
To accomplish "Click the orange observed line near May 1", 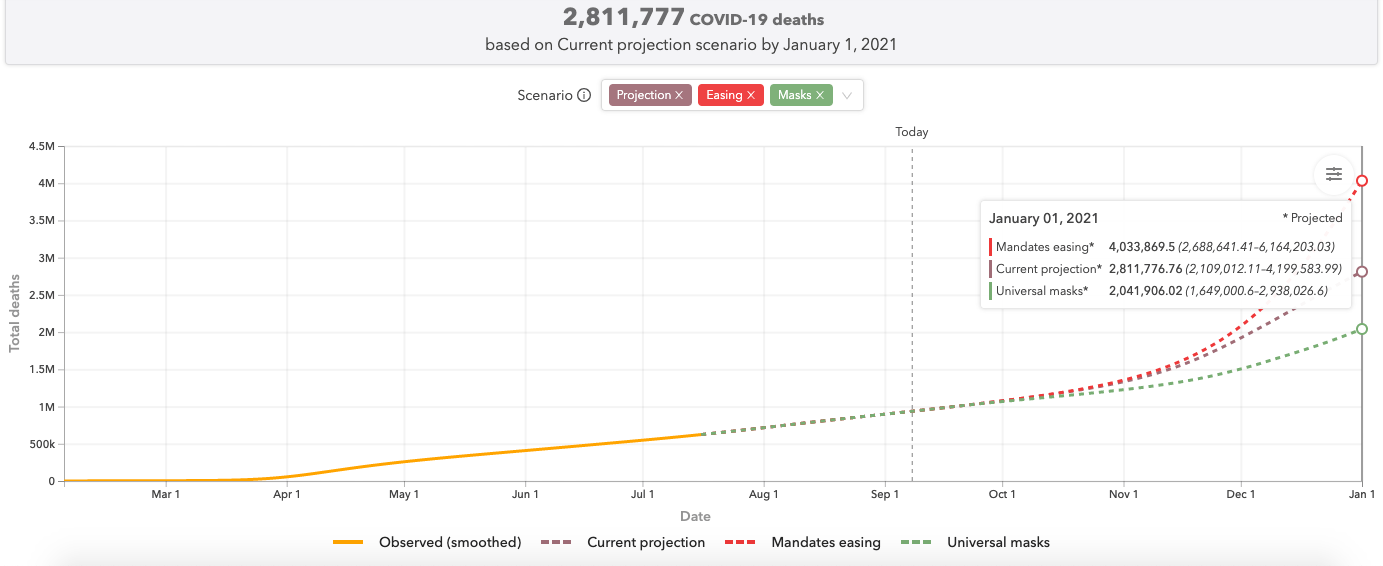I will coord(404,462).
